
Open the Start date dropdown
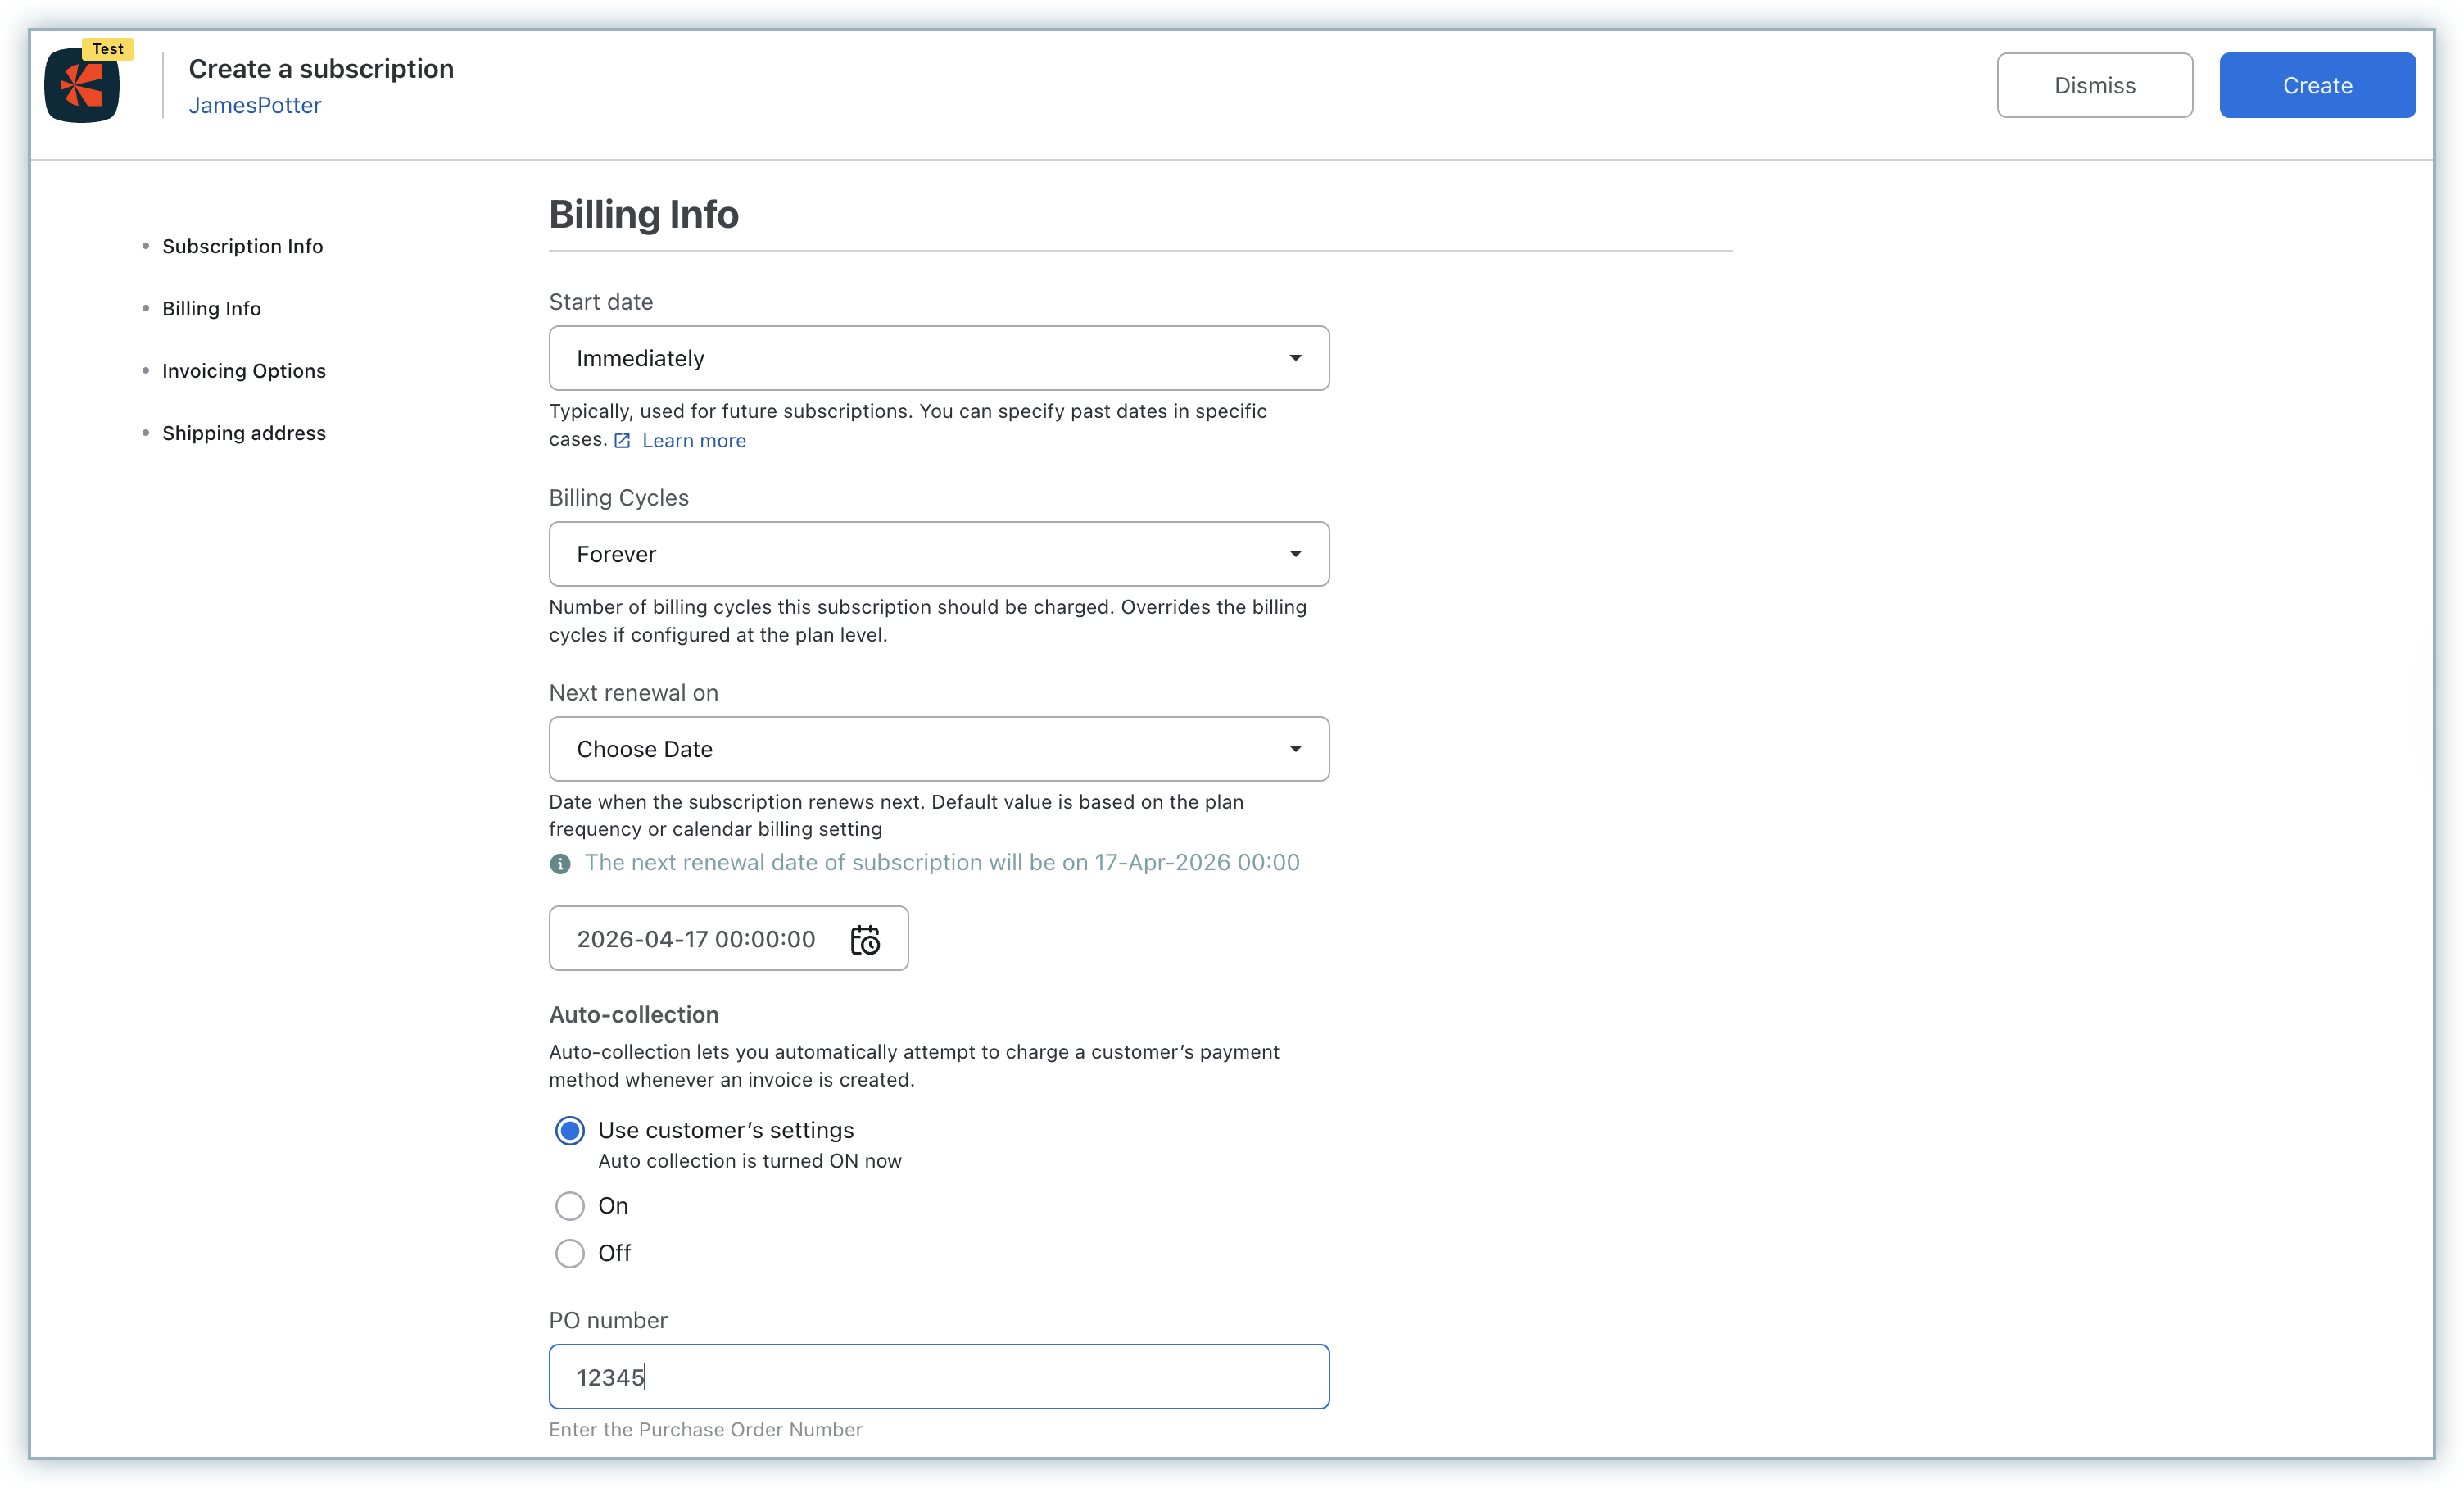[938, 358]
